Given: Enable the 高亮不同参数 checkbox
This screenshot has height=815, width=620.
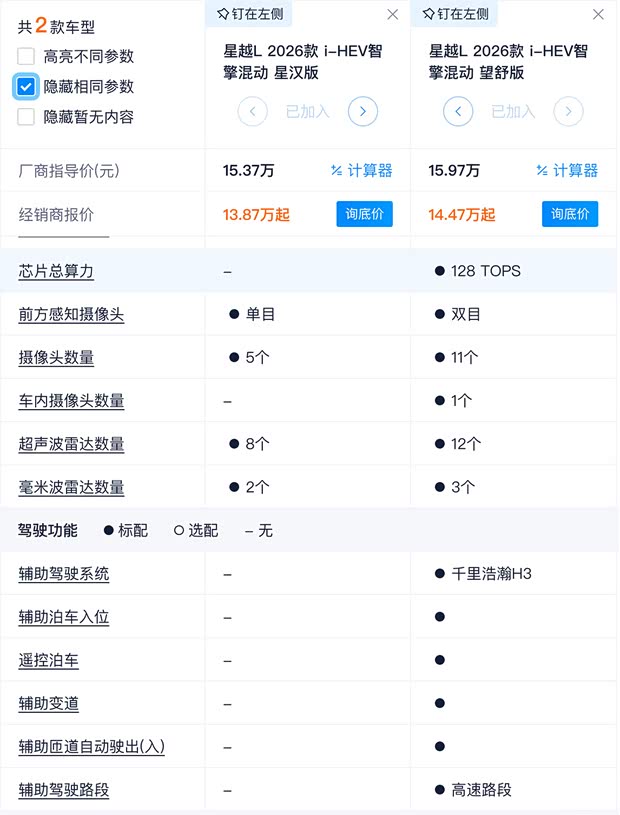Looking at the screenshot, I should pos(26,56).
